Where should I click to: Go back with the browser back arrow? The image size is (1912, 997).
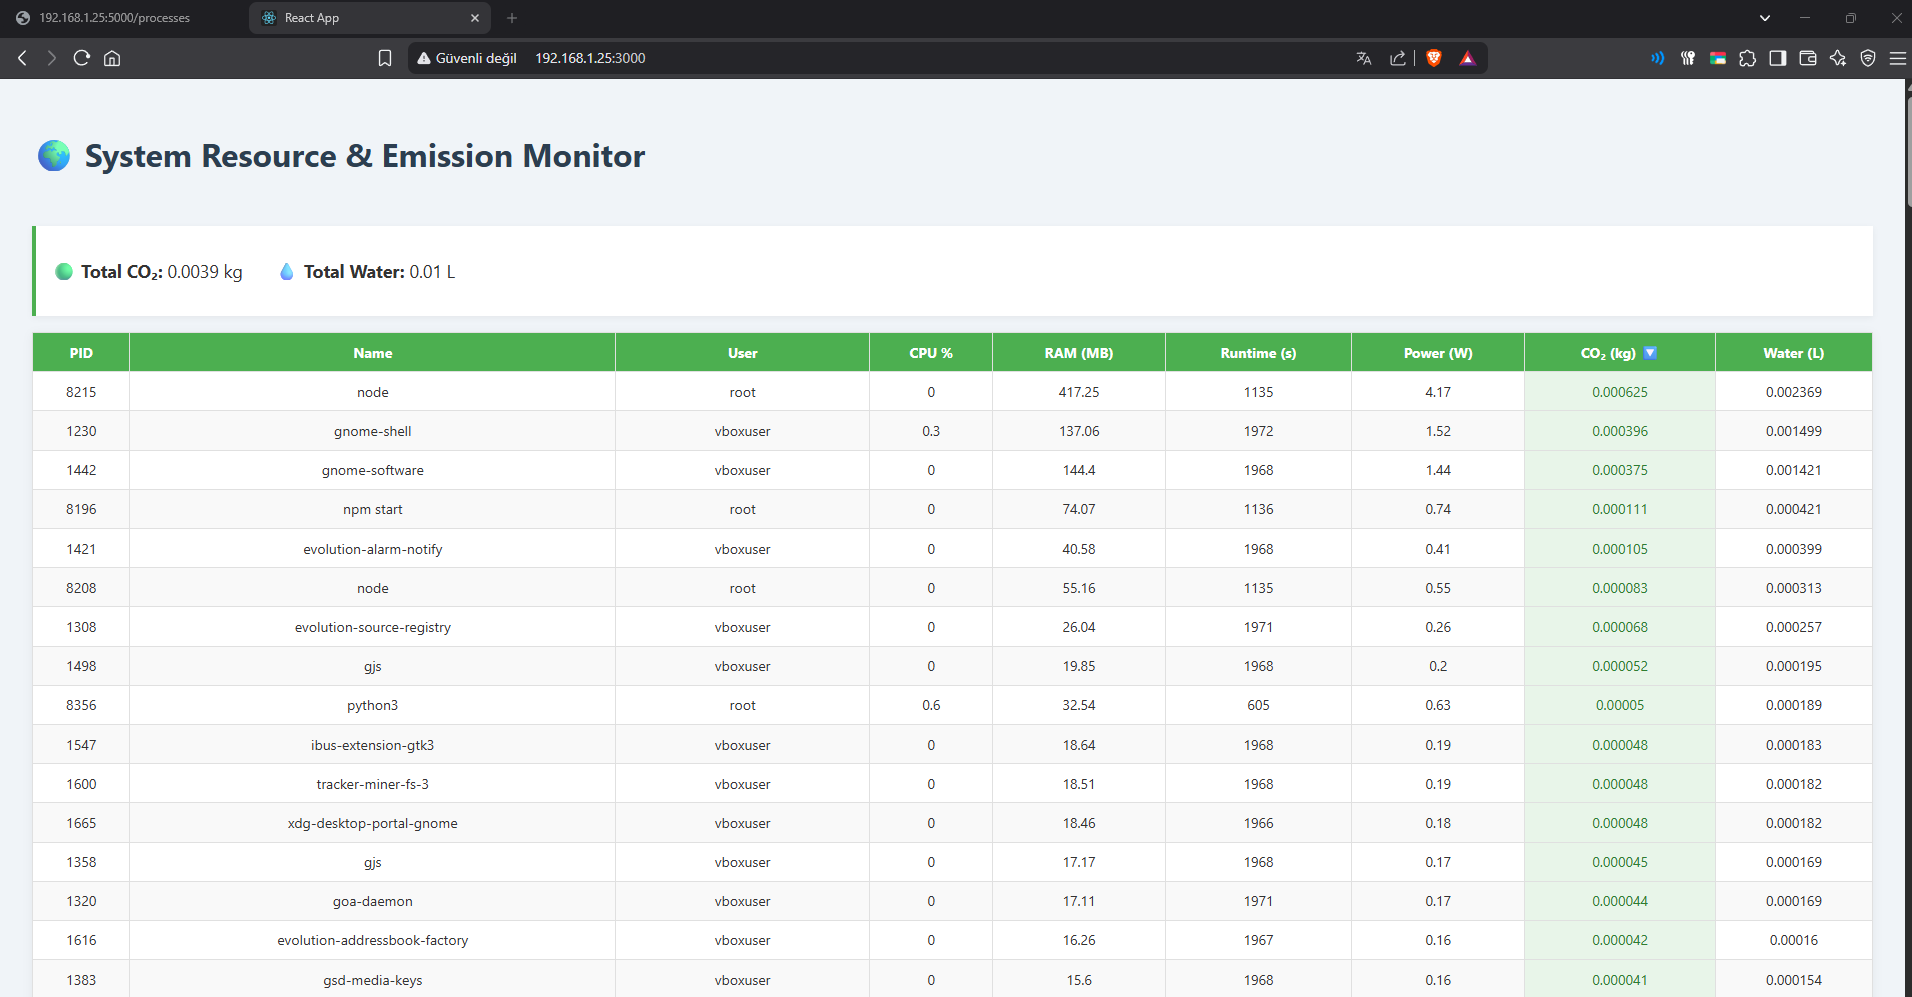point(22,58)
